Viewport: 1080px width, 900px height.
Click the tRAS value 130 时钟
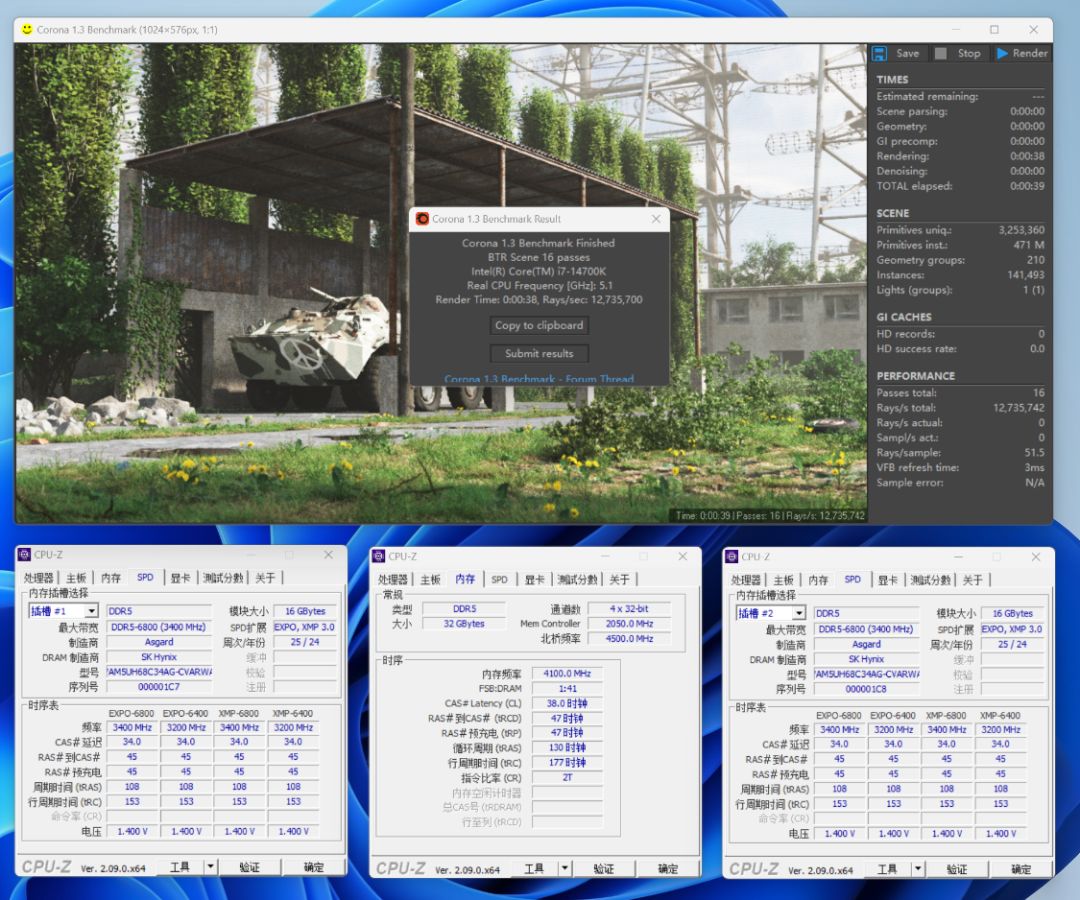[x=567, y=748]
